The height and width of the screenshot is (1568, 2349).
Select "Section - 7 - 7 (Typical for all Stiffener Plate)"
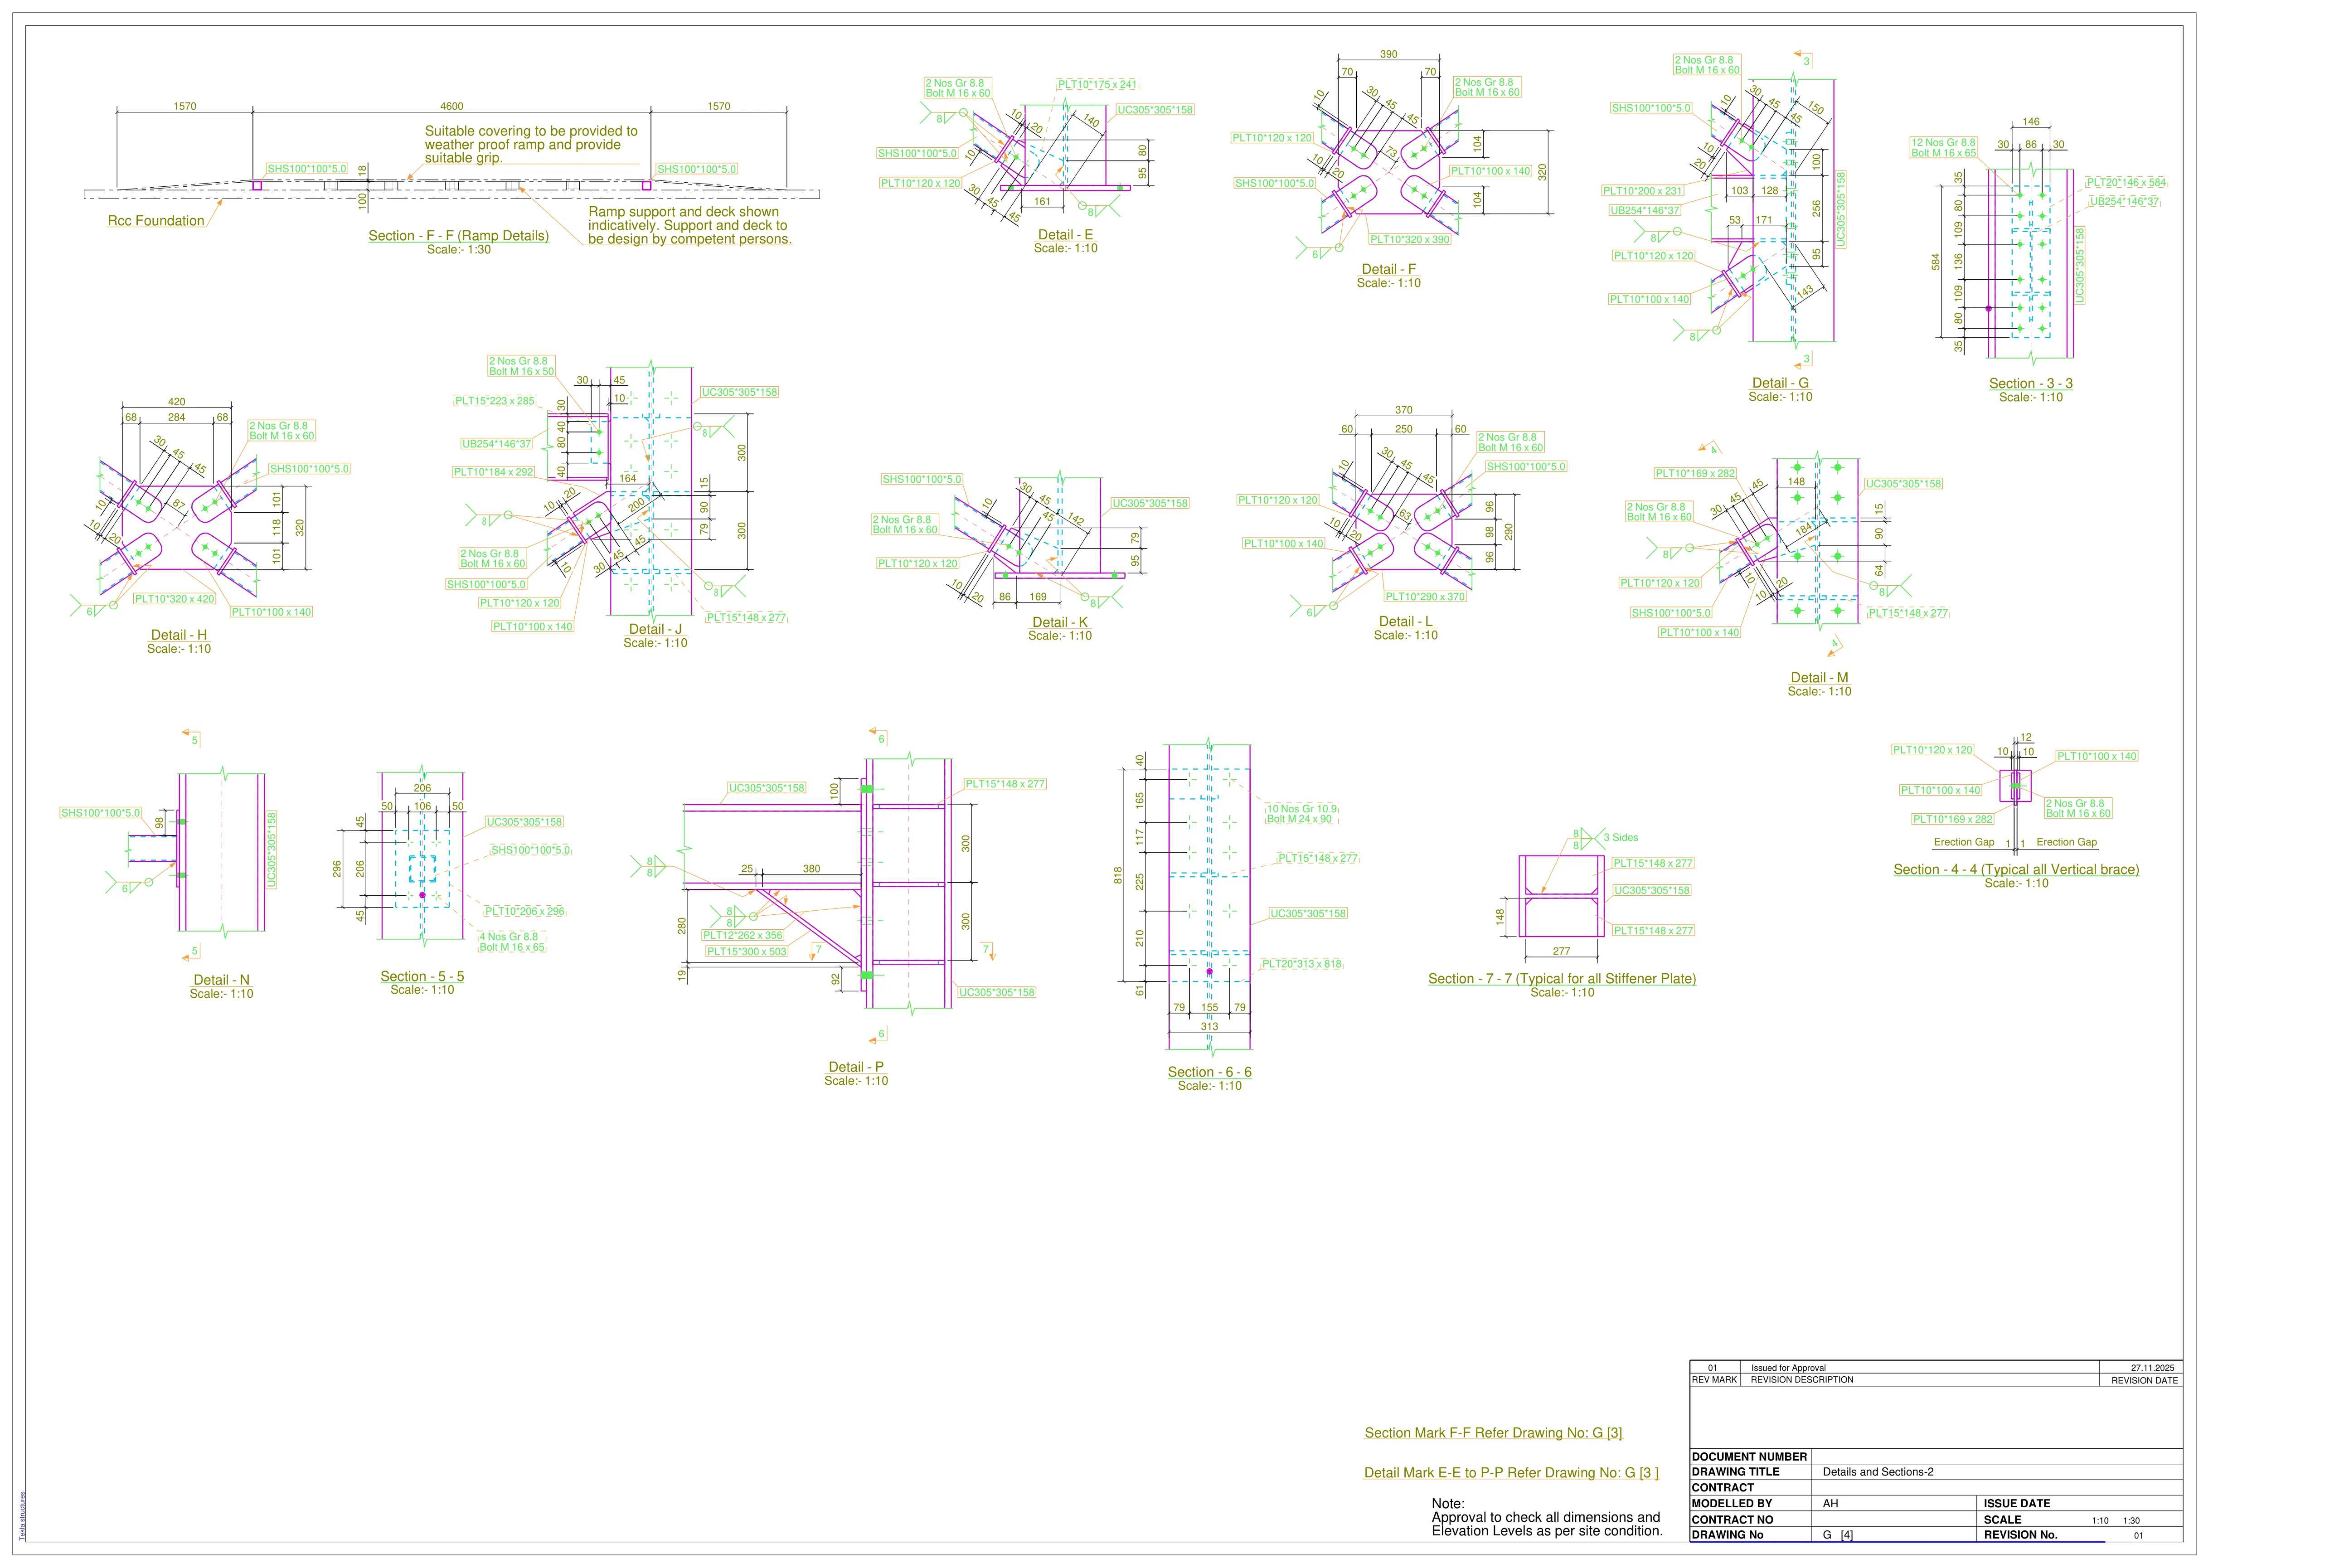[x=1562, y=979]
